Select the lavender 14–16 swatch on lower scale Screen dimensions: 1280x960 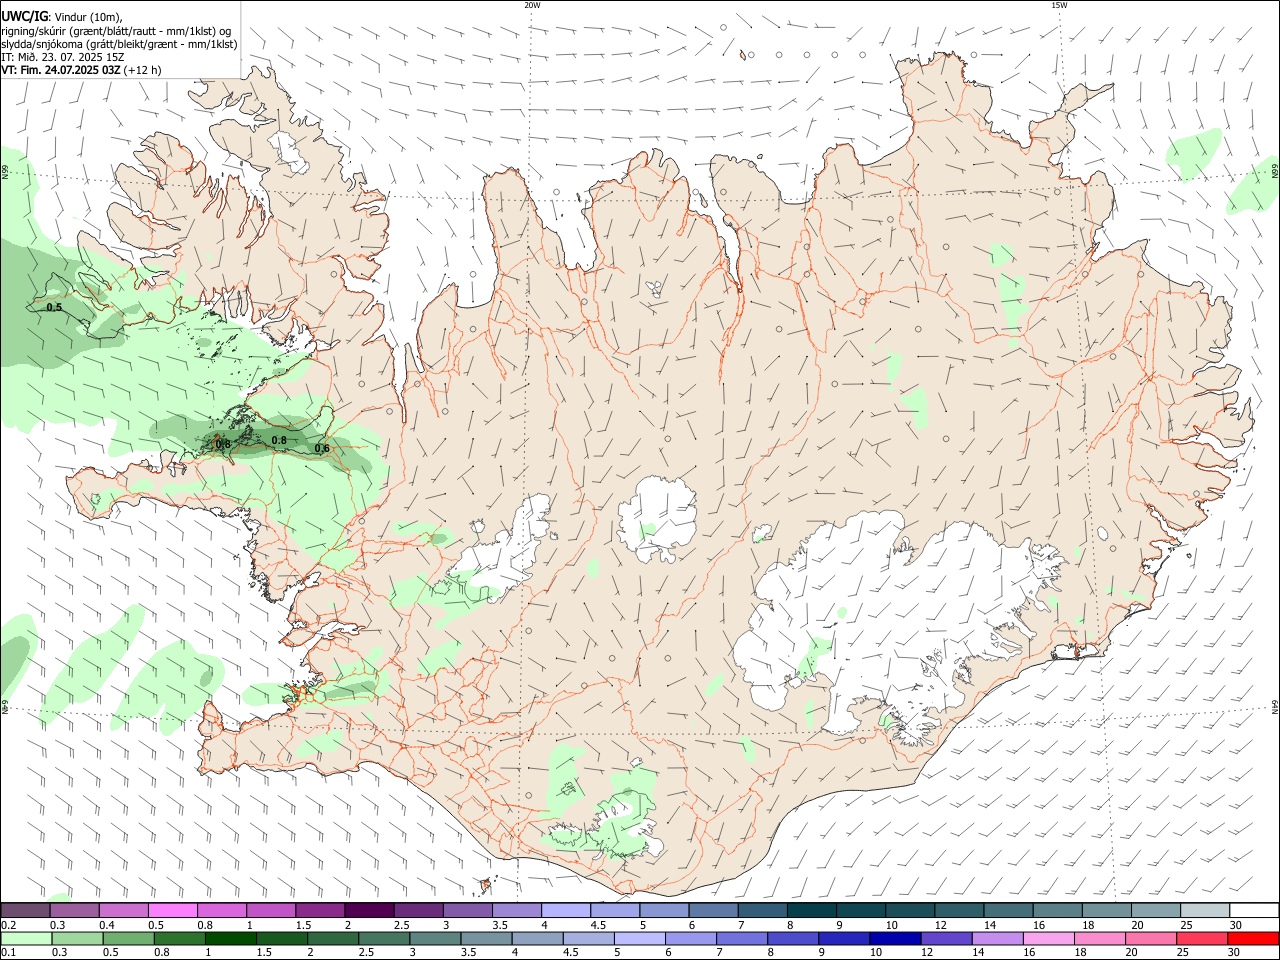996,938
